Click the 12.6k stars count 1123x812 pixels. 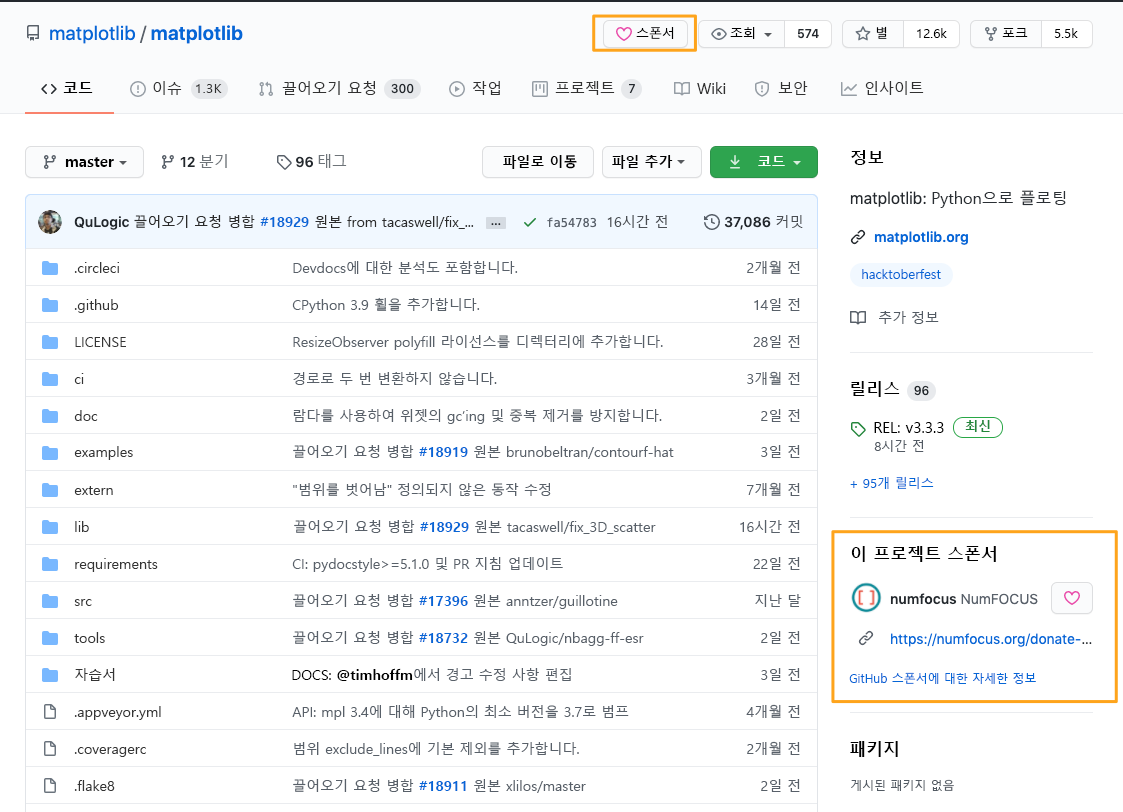931,34
